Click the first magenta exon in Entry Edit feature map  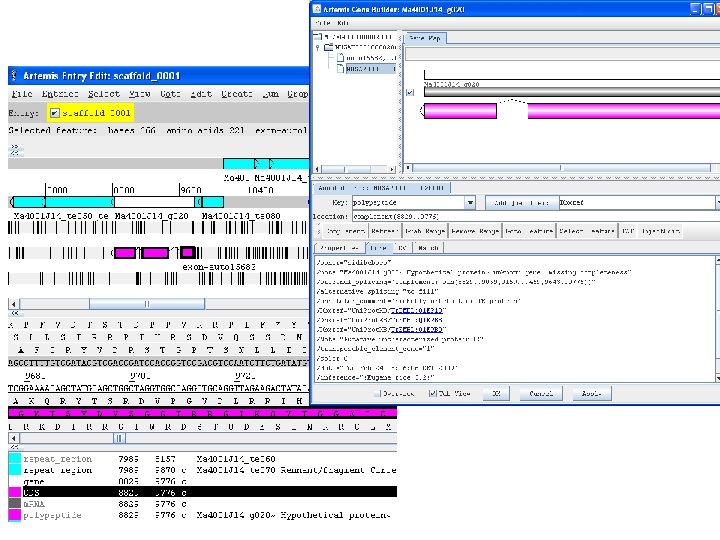click(125, 253)
